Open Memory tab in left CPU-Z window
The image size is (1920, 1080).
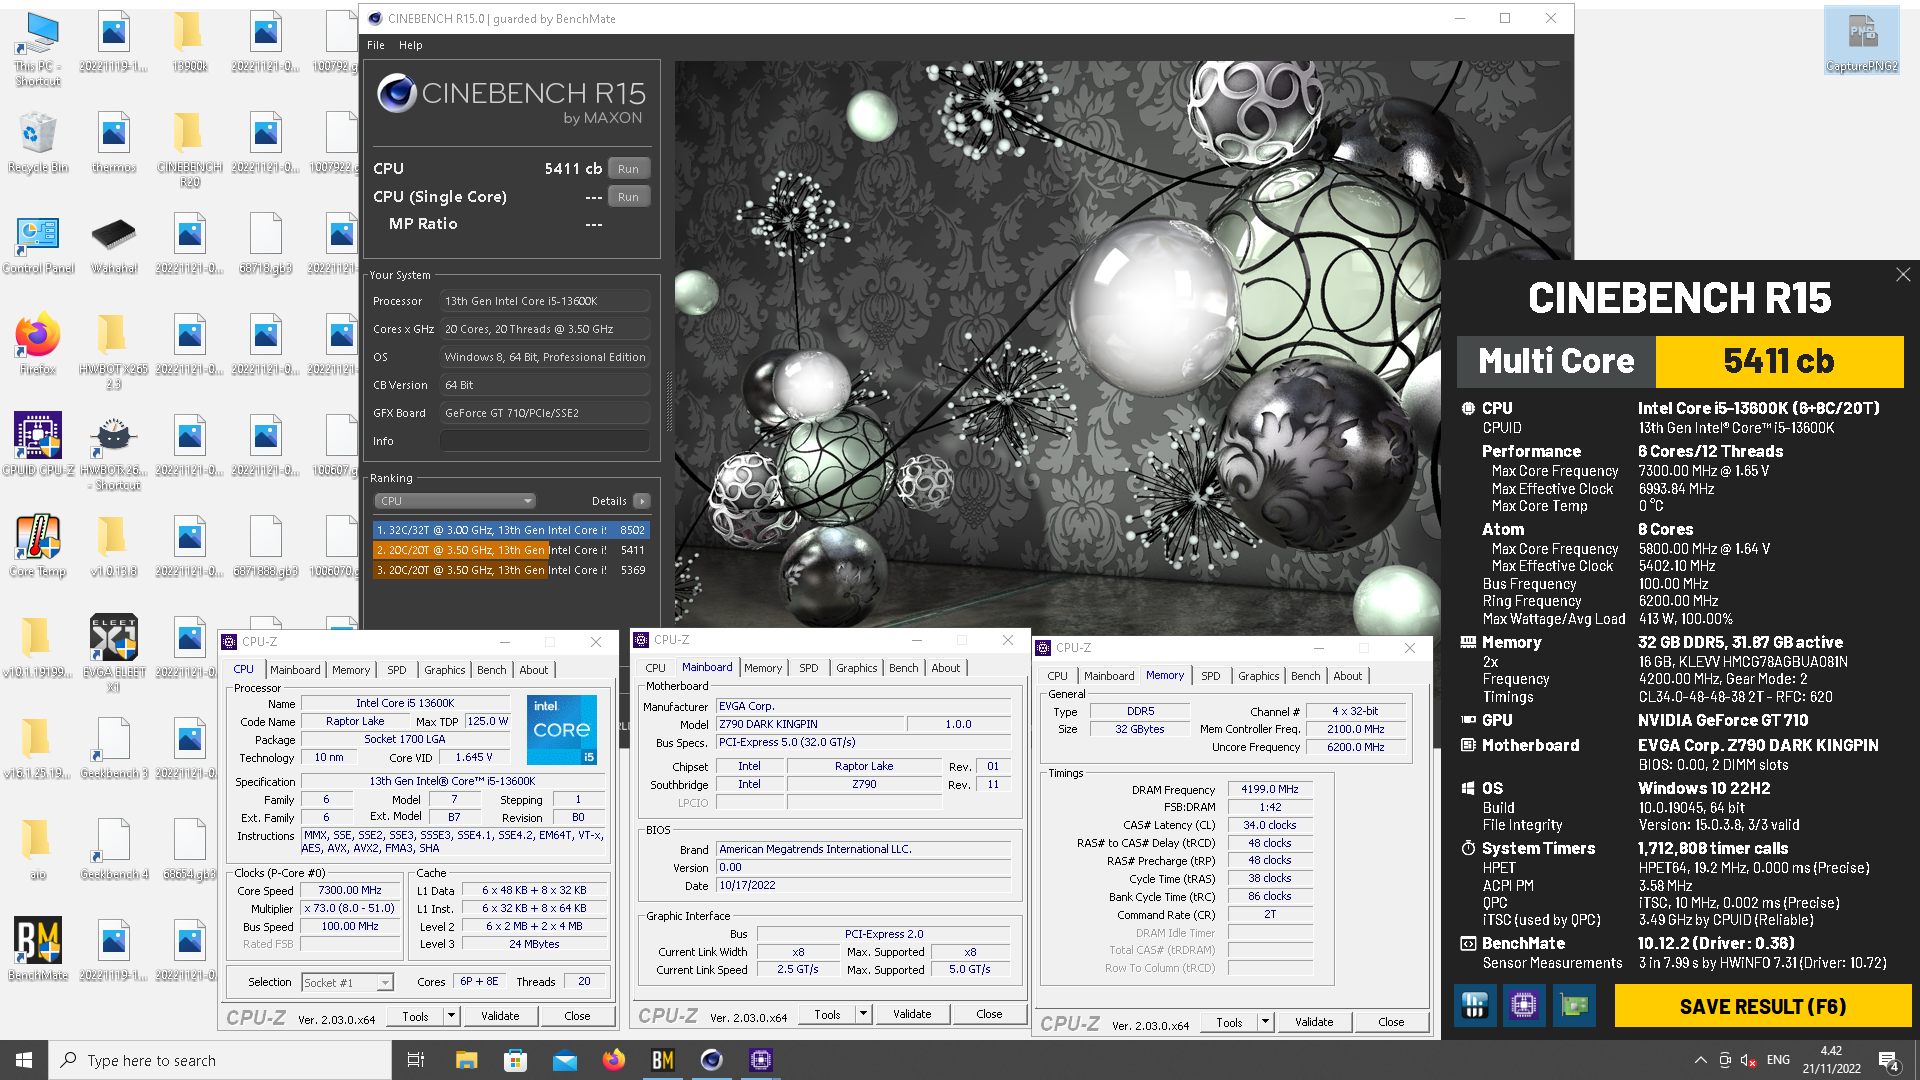pyautogui.click(x=351, y=670)
